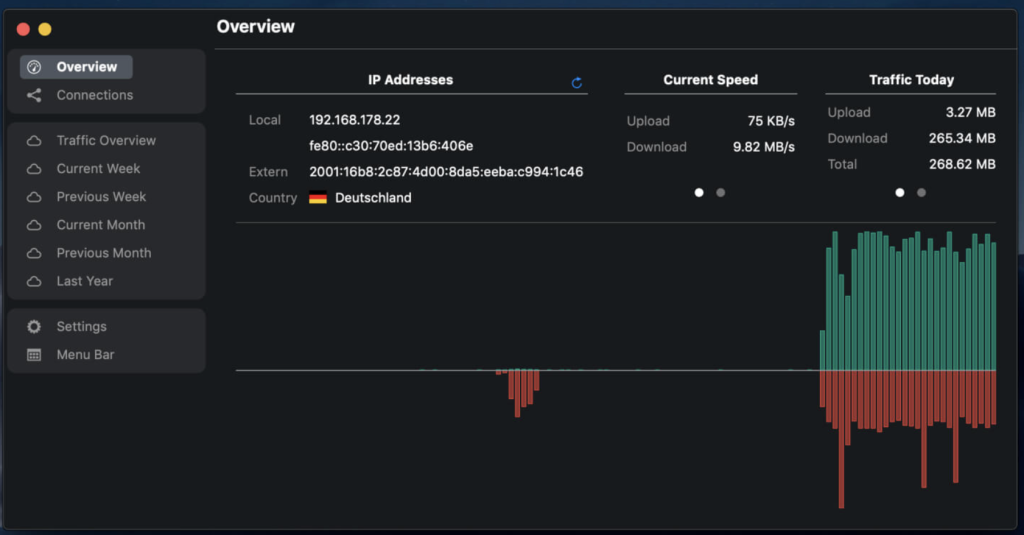Click IPv6 address fe80::c30:70ed:13b6:406e
Image resolution: width=1024 pixels, height=535 pixels.
391,146
